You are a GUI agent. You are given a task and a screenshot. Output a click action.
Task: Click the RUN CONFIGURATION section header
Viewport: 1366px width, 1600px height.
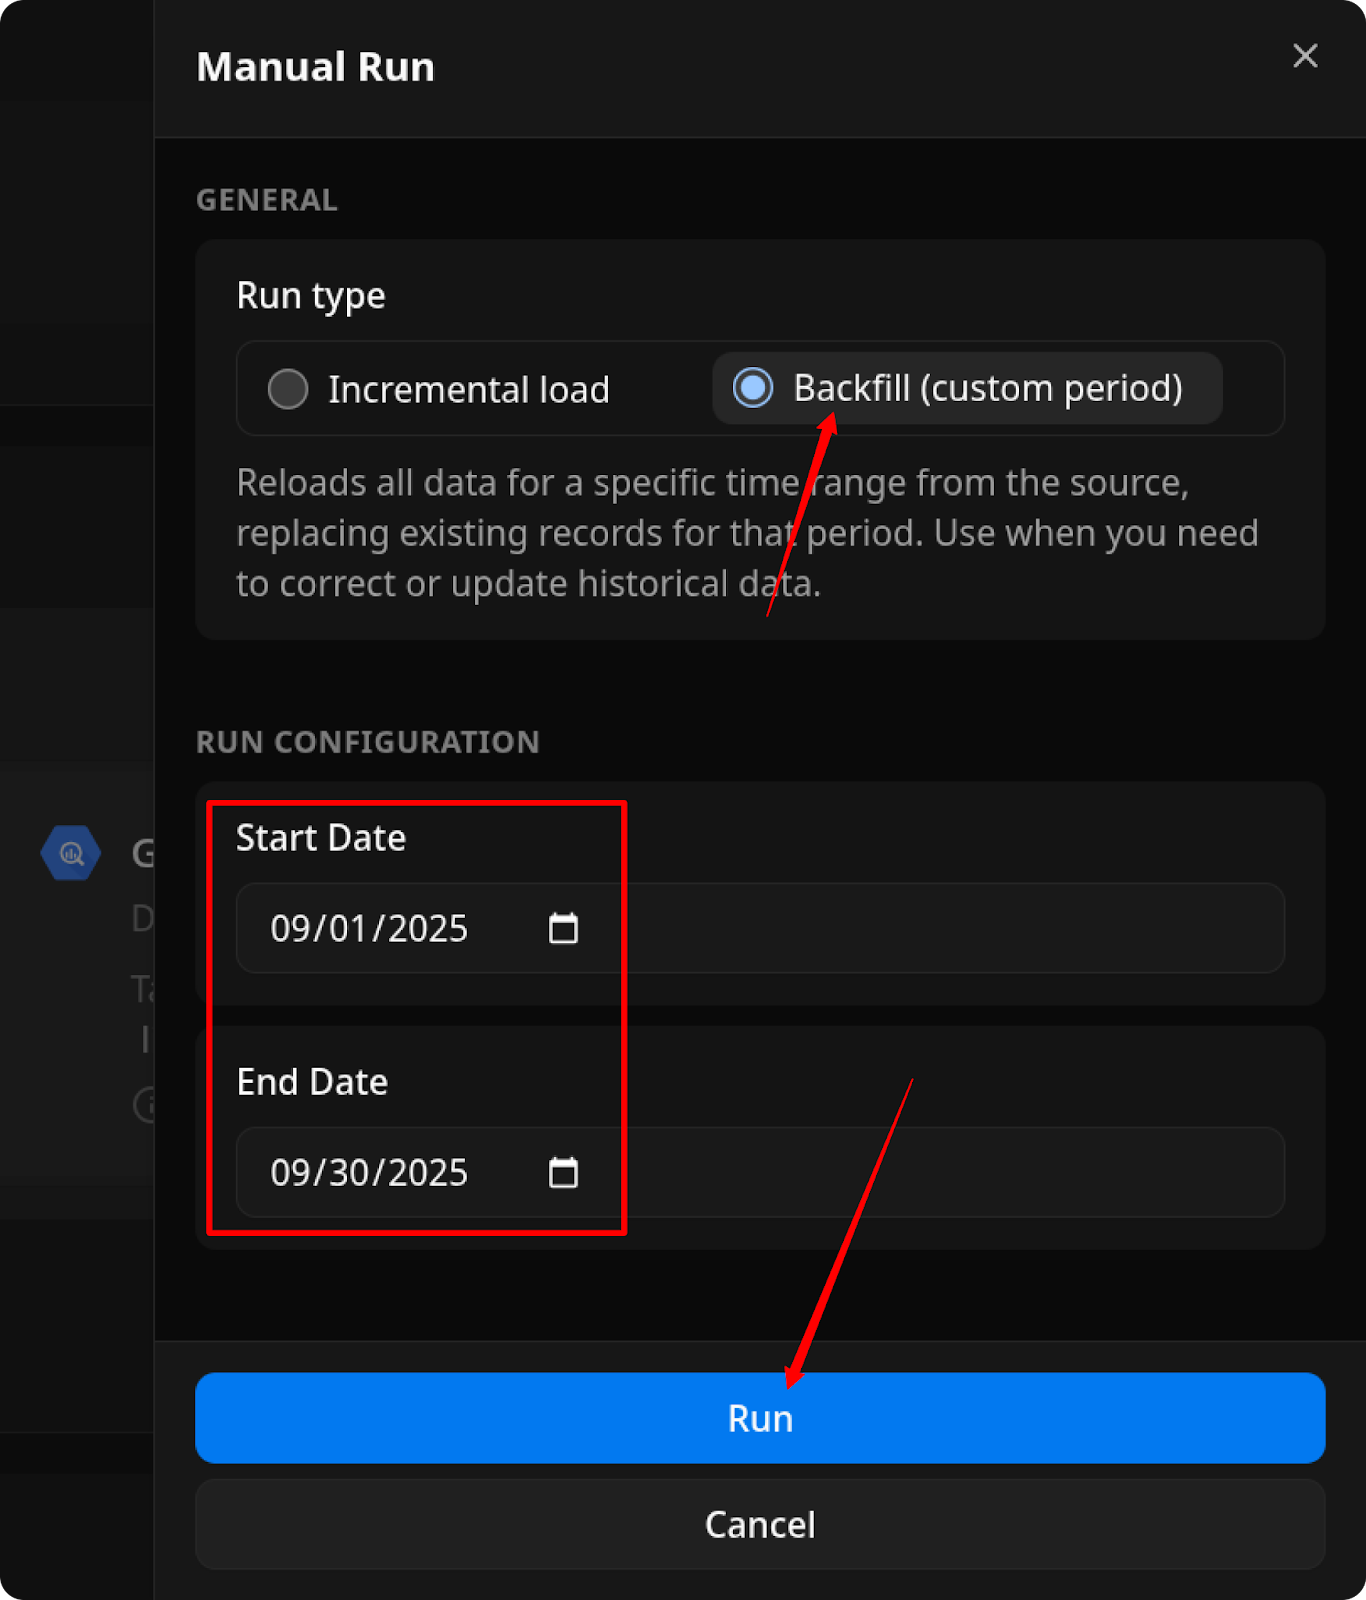[x=367, y=742]
